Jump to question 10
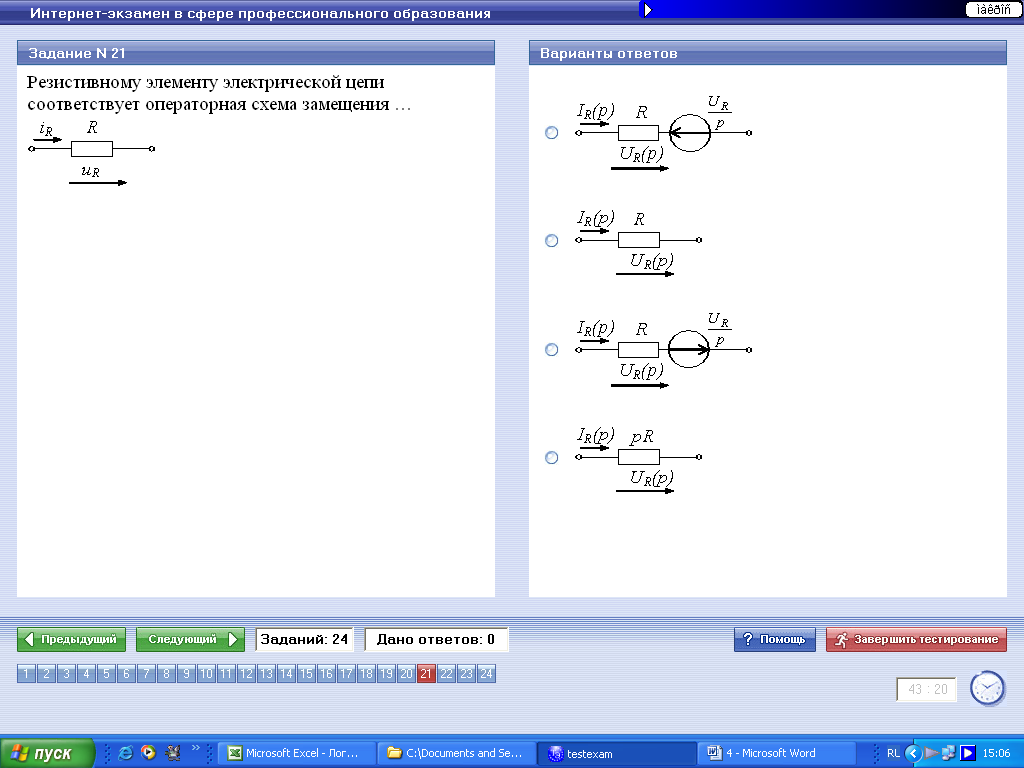1024x768 pixels. 206,673
